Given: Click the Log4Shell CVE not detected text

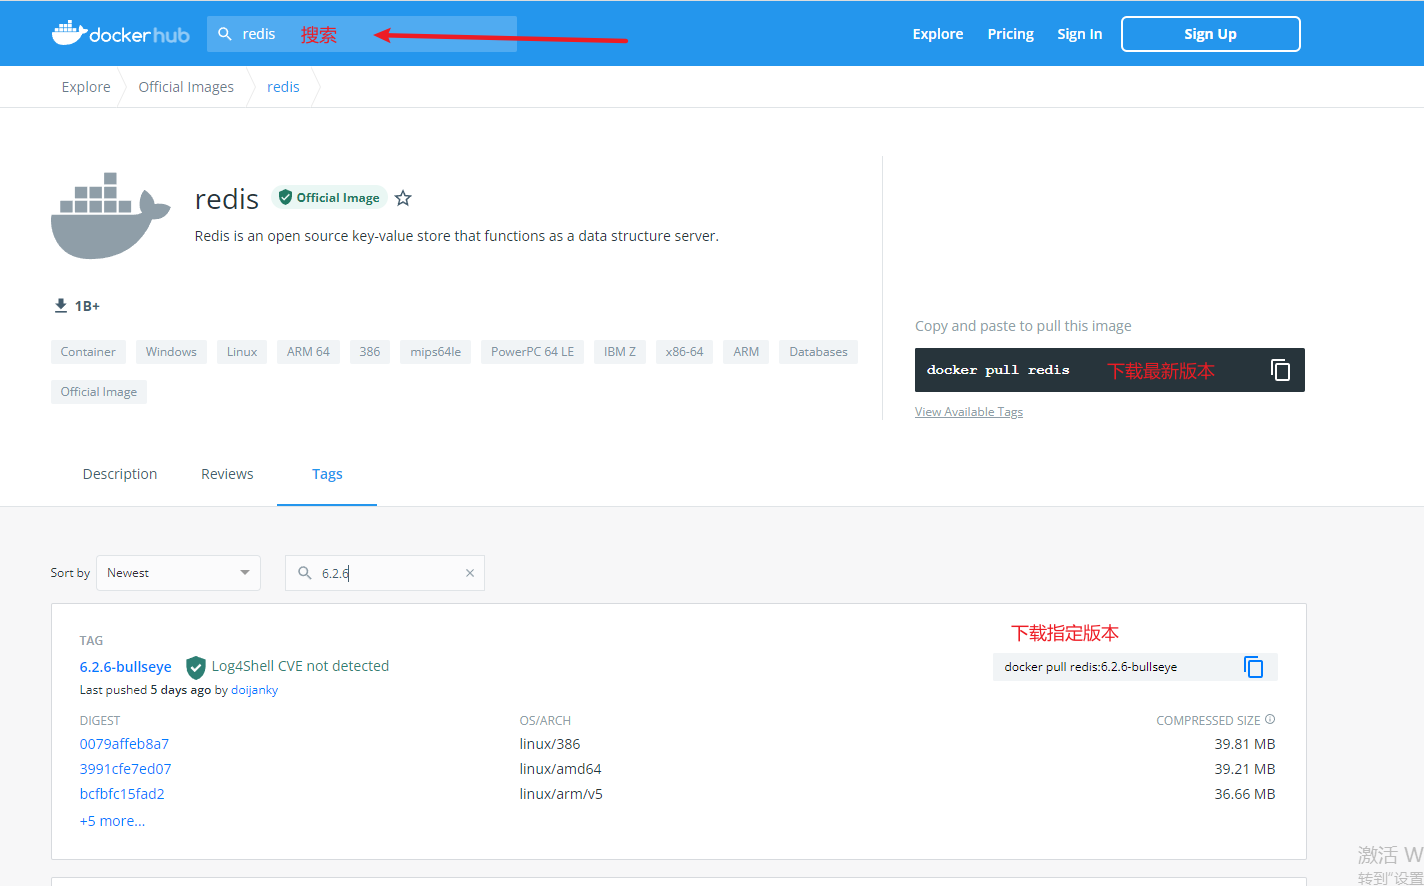Looking at the screenshot, I should (300, 666).
